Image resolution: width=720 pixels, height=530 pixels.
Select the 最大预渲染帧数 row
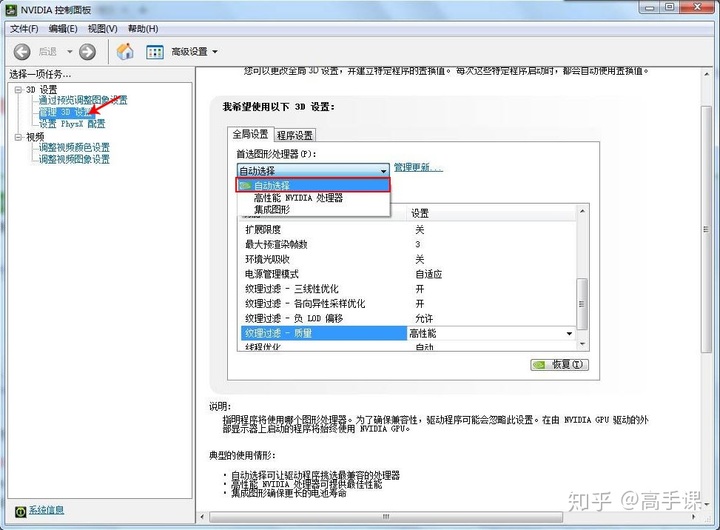coord(408,244)
